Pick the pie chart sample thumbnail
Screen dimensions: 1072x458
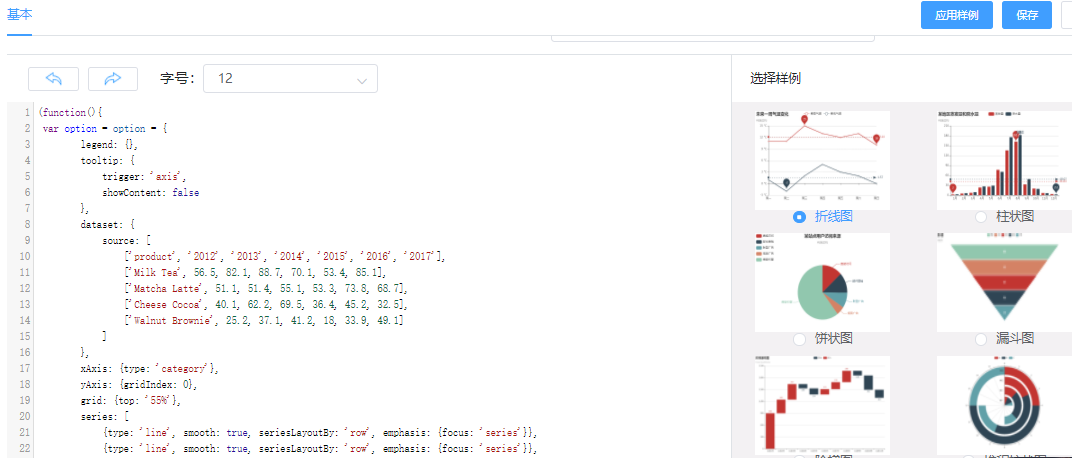822,282
